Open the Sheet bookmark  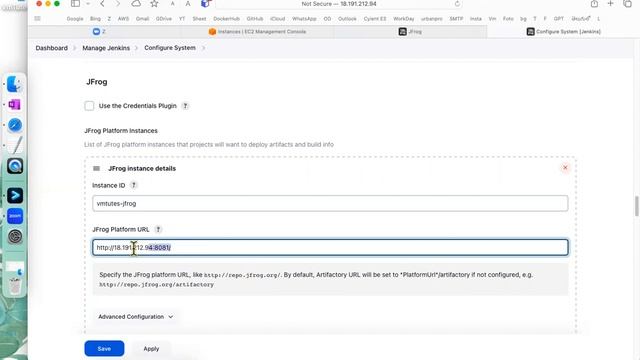tap(199, 19)
